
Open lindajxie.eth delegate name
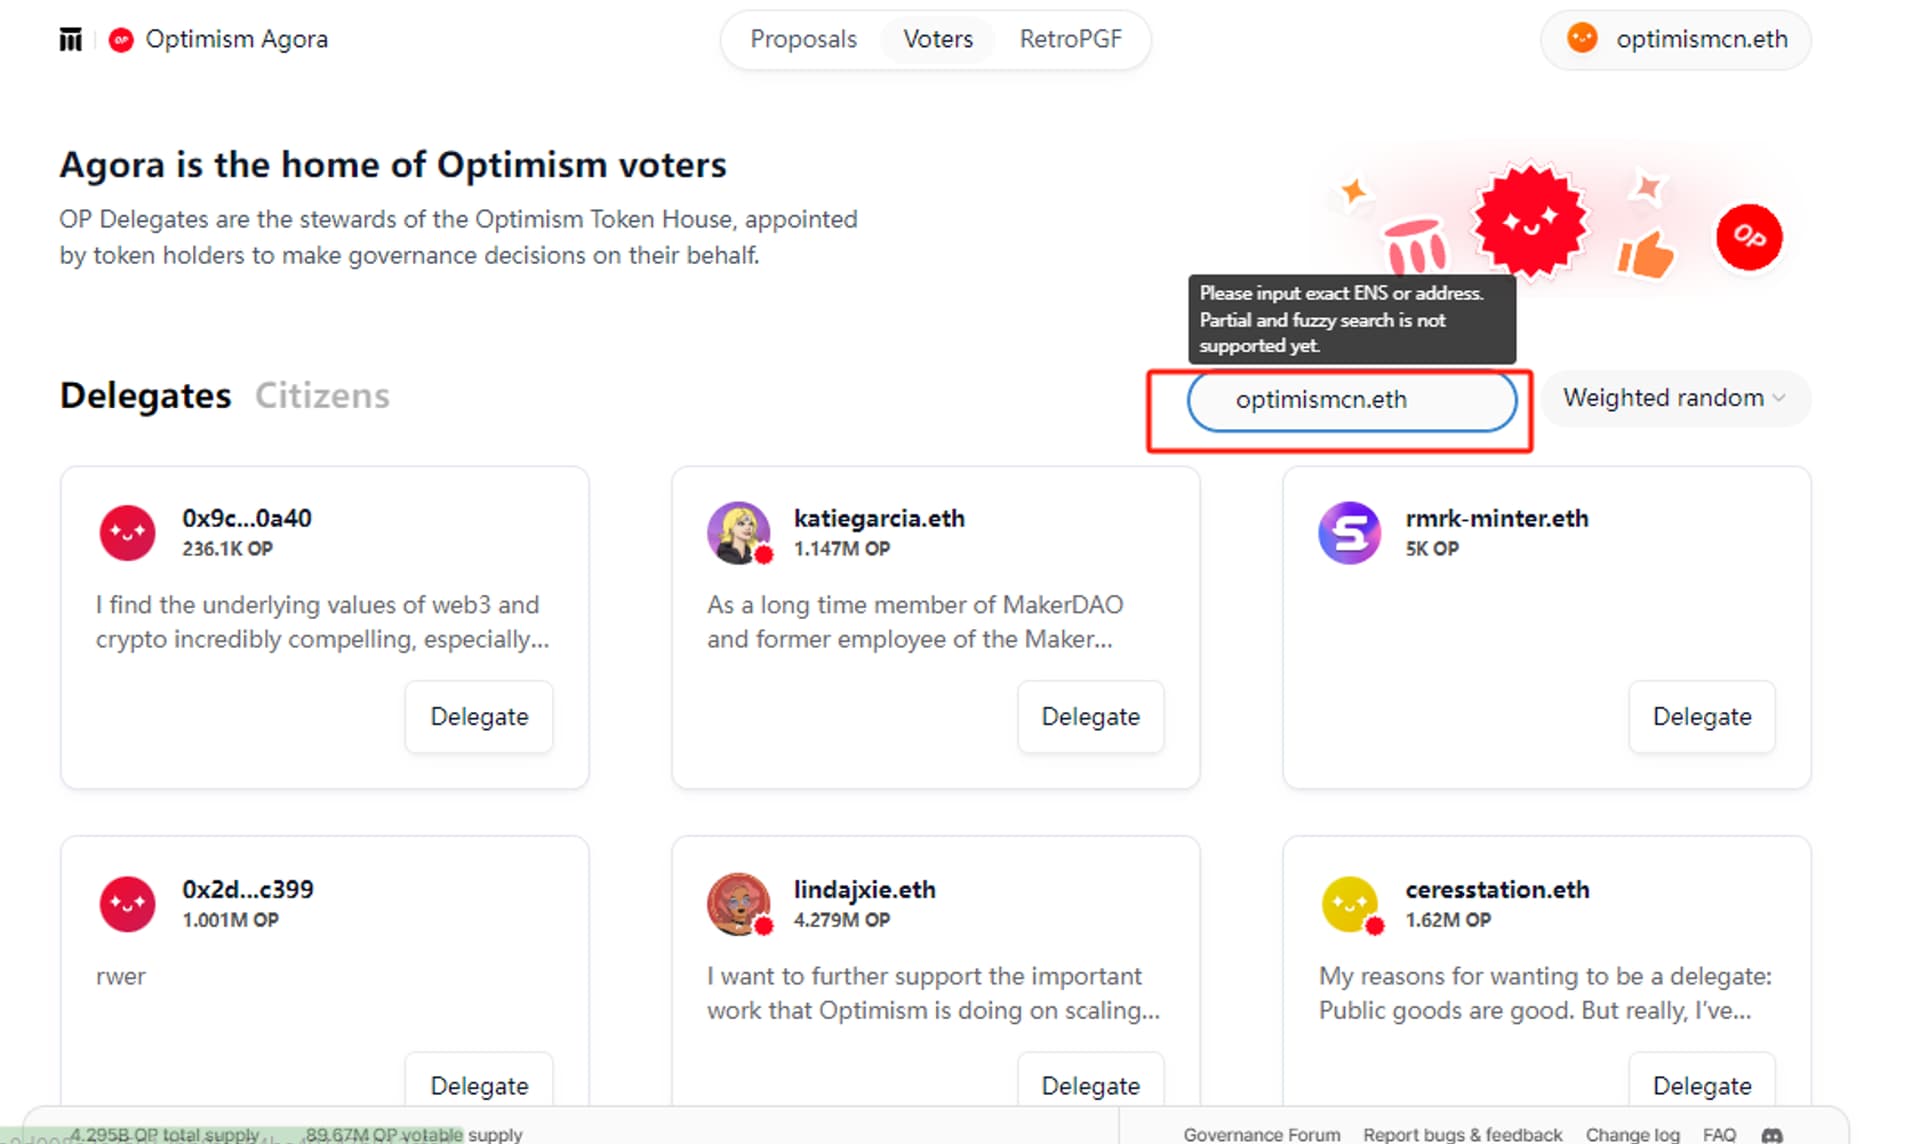(x=865, y=889)
